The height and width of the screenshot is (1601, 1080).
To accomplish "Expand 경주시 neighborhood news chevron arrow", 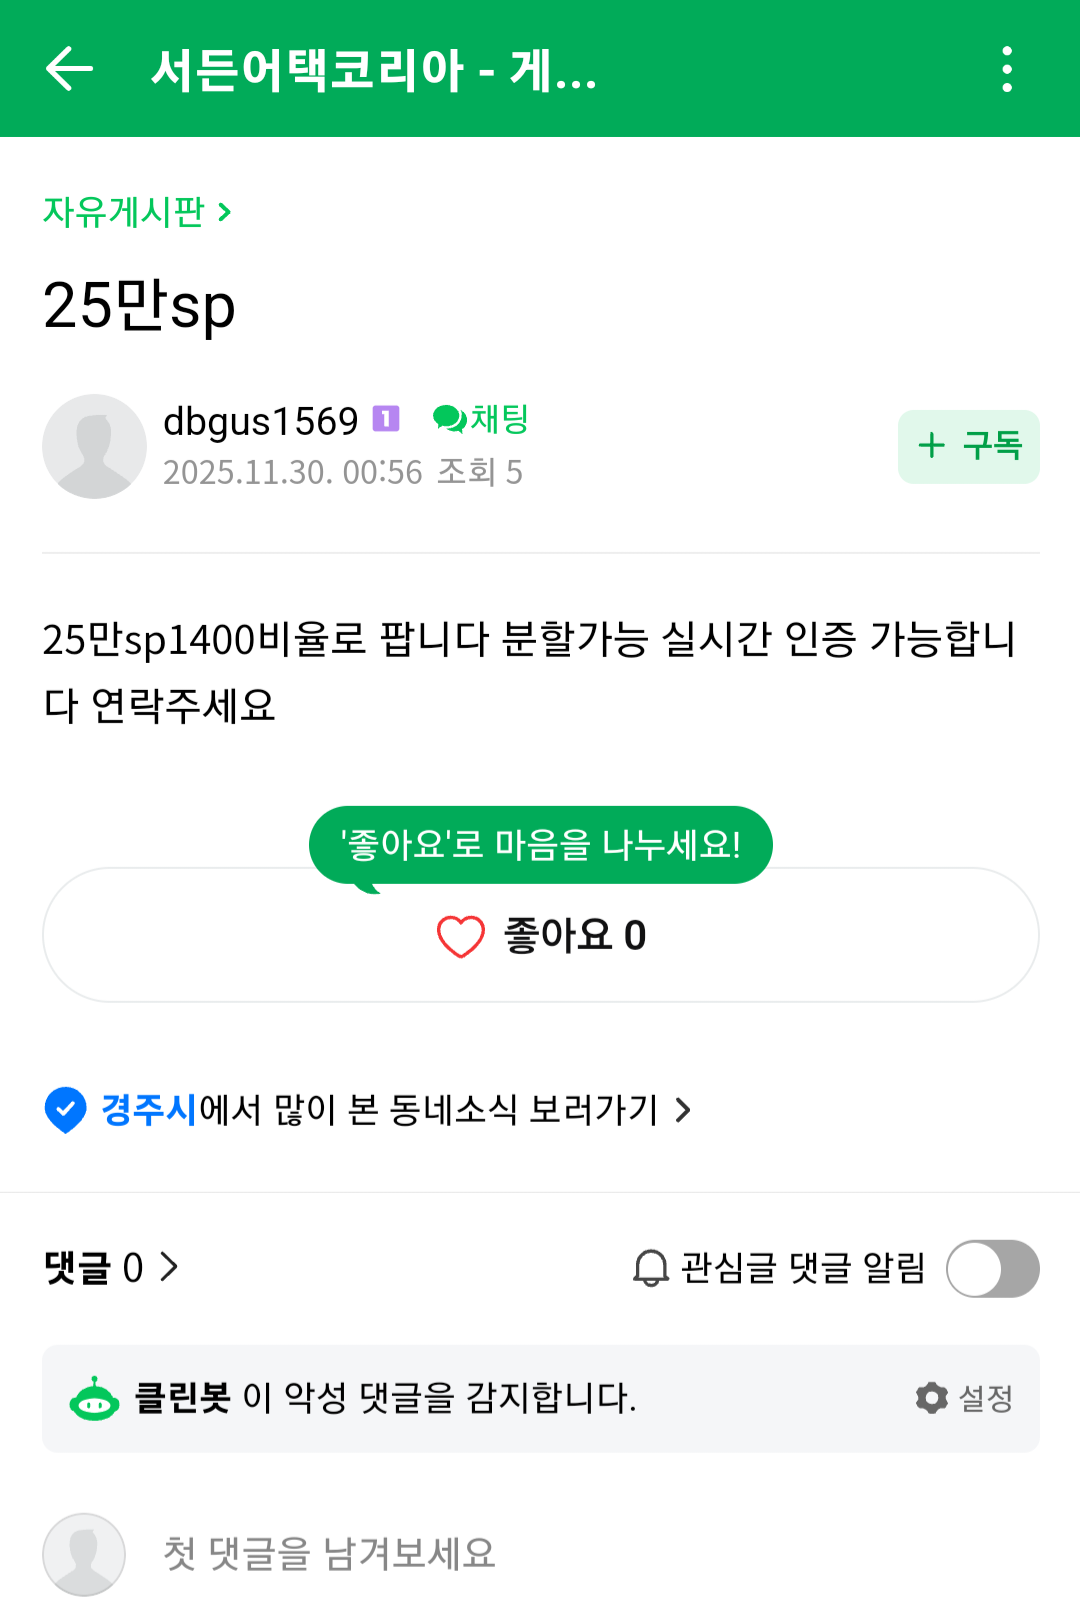I will click(683, 1110).
